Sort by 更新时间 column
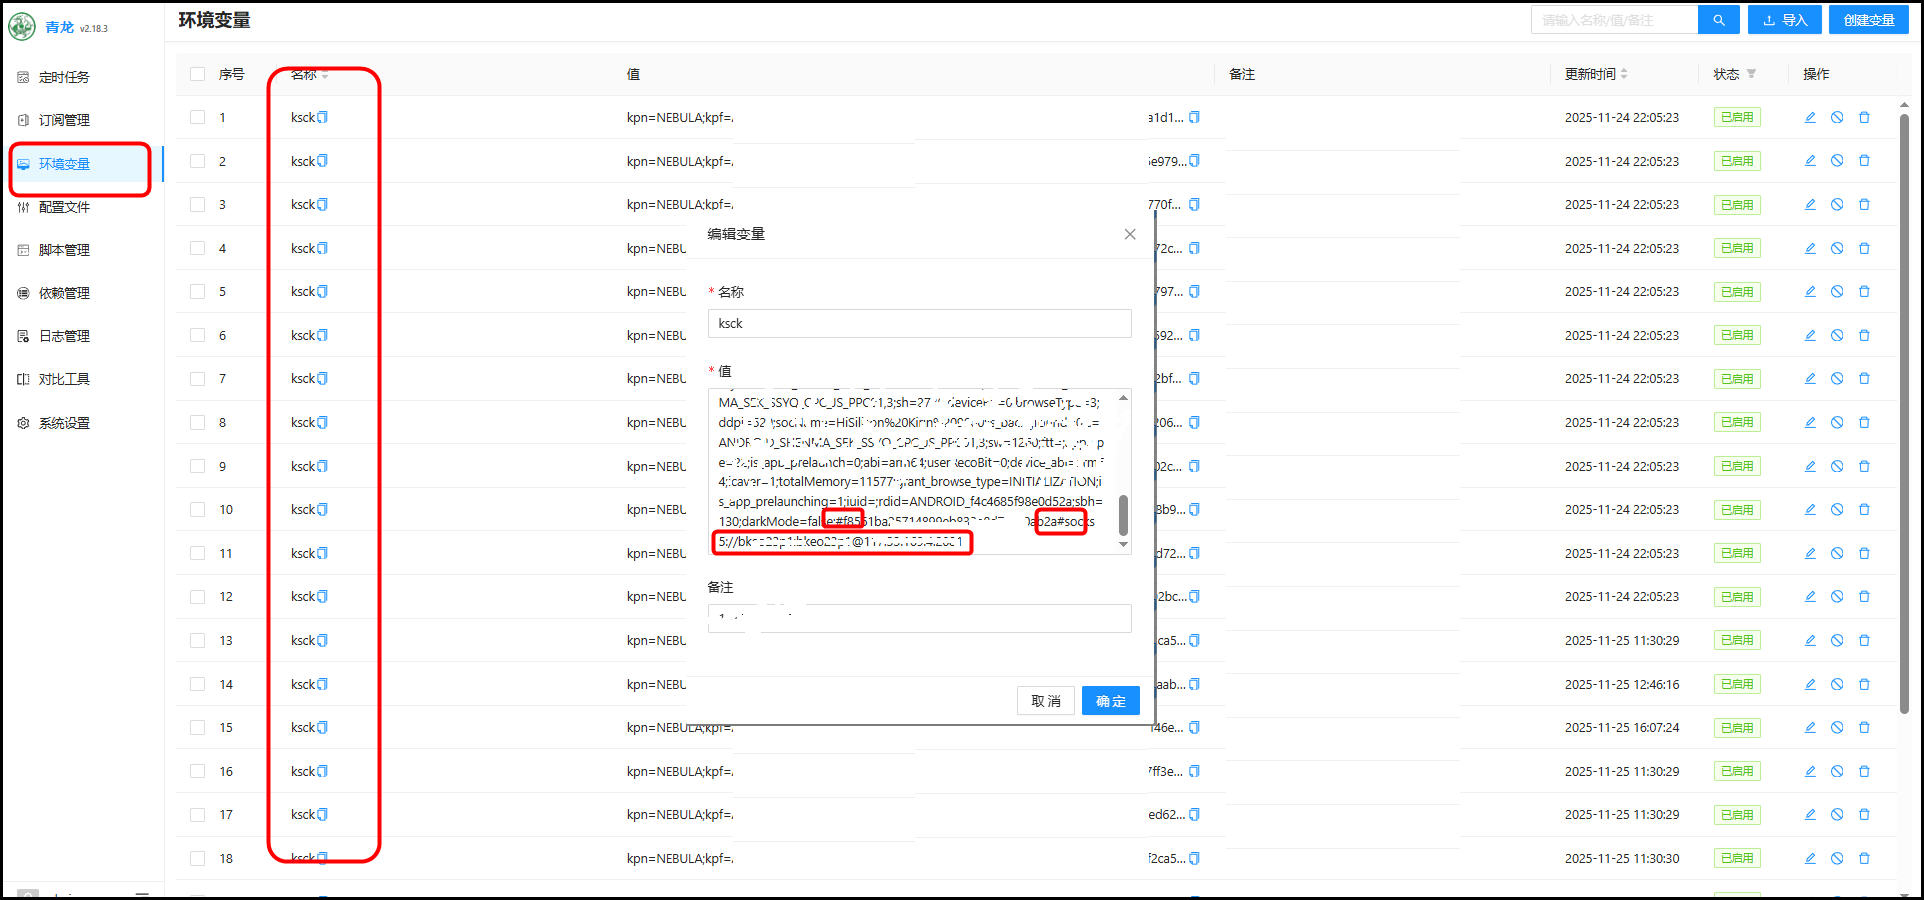This screenshot has height=900, width=1924. click(x=1624, y=74)
